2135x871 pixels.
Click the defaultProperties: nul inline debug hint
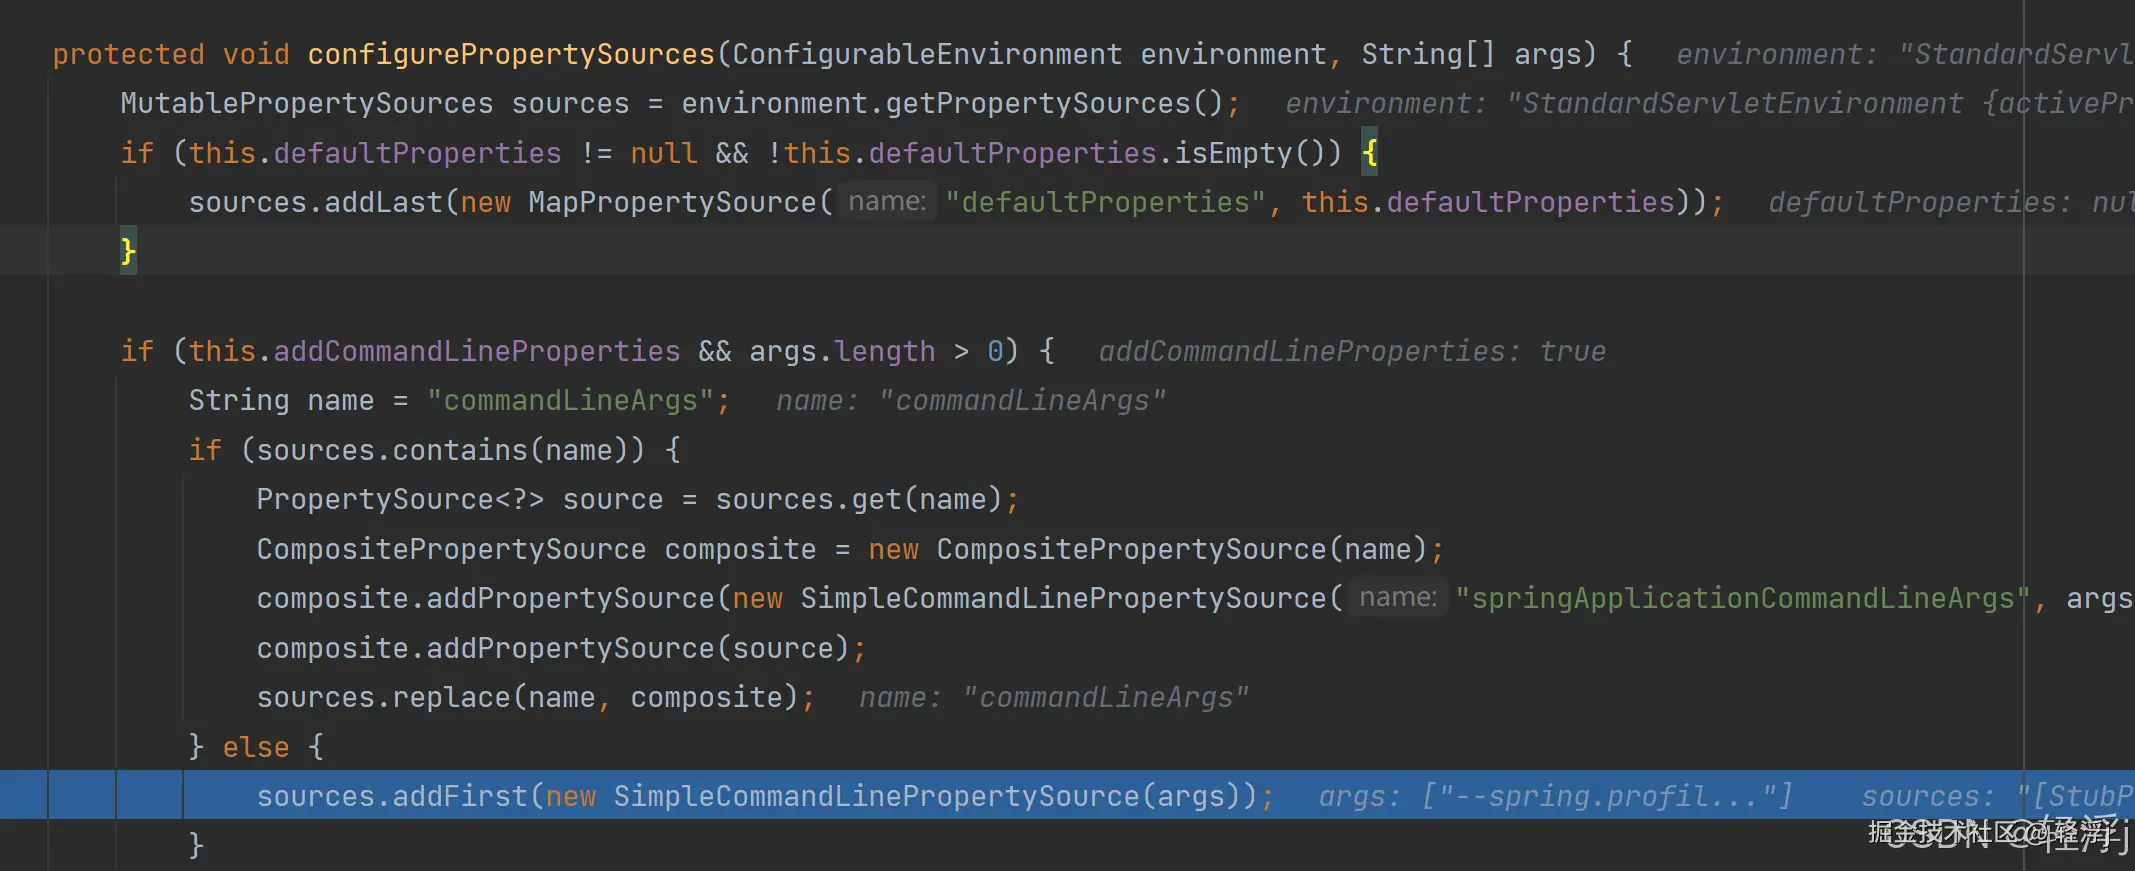1951,202
